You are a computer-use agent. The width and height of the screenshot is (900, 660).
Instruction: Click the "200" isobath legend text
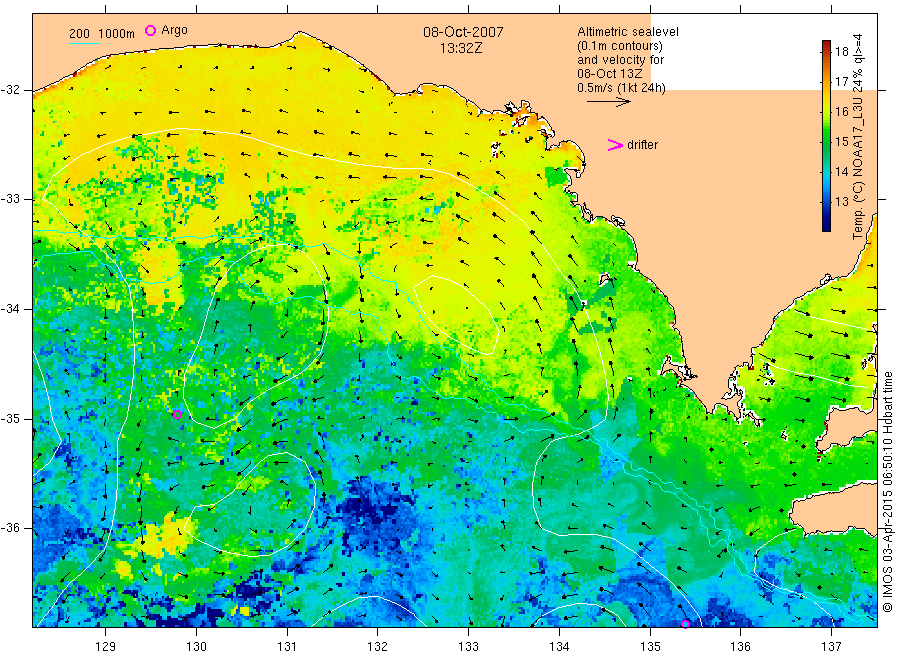pos(79,34)
